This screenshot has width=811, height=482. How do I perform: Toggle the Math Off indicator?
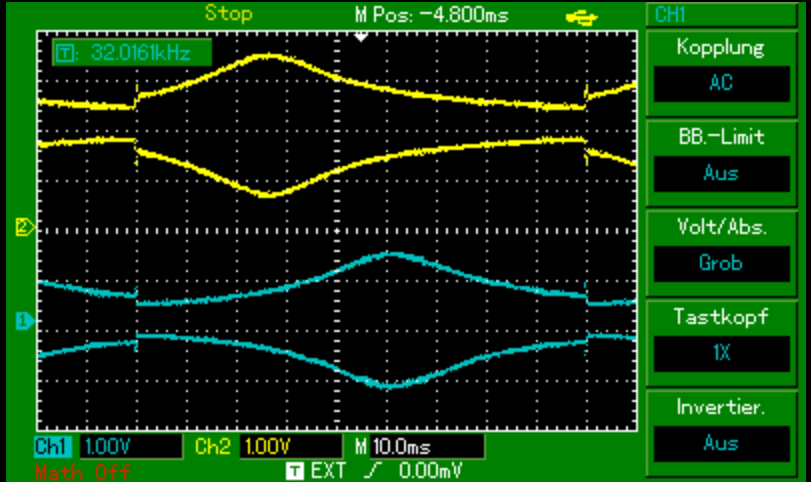click(82, 471)
